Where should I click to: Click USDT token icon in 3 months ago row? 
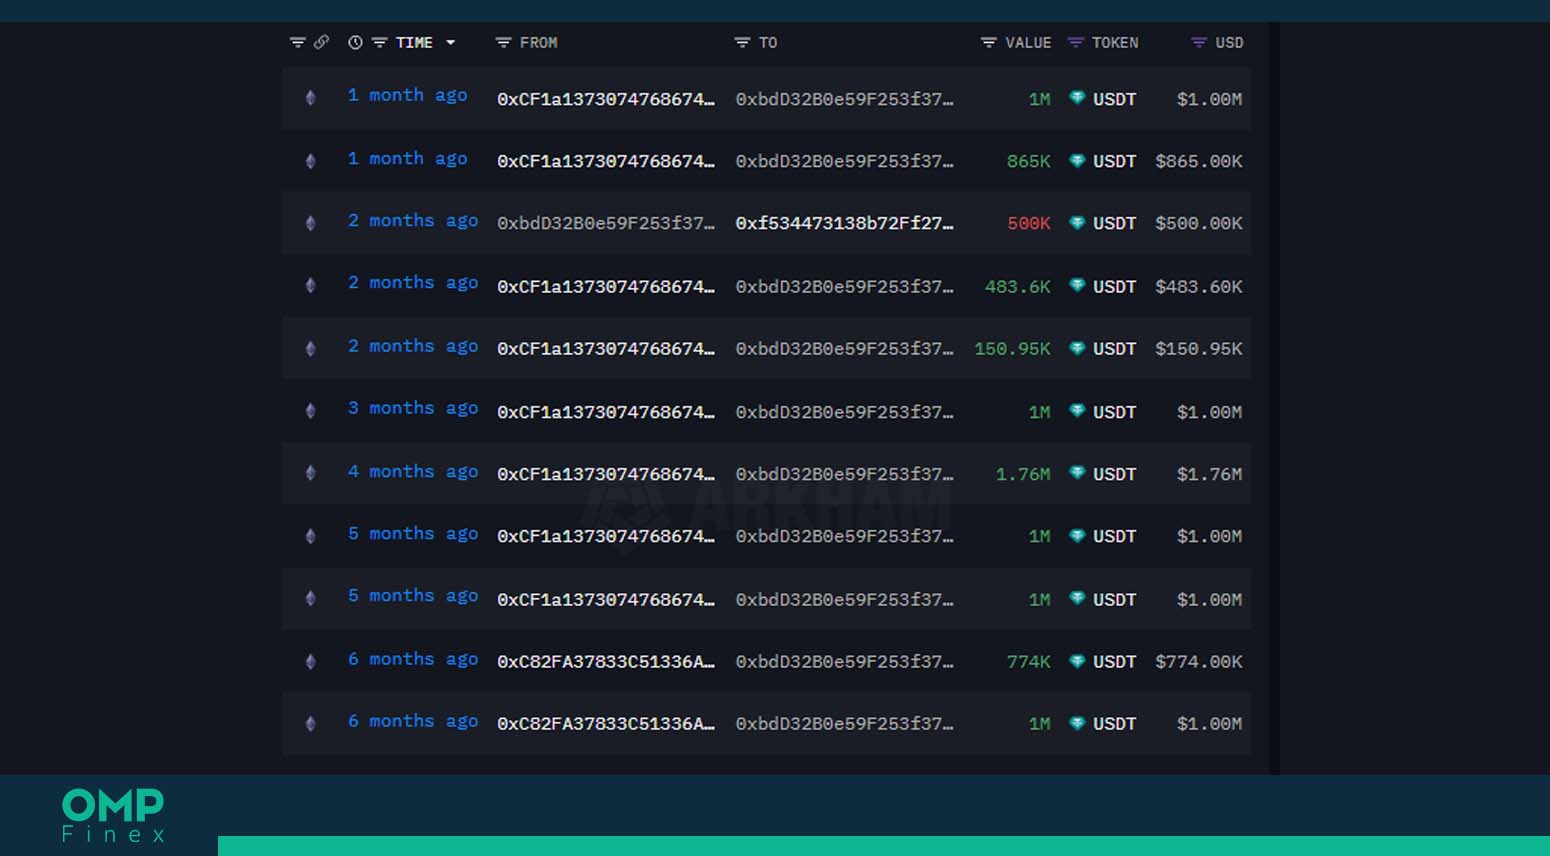tap(1077, 410)
